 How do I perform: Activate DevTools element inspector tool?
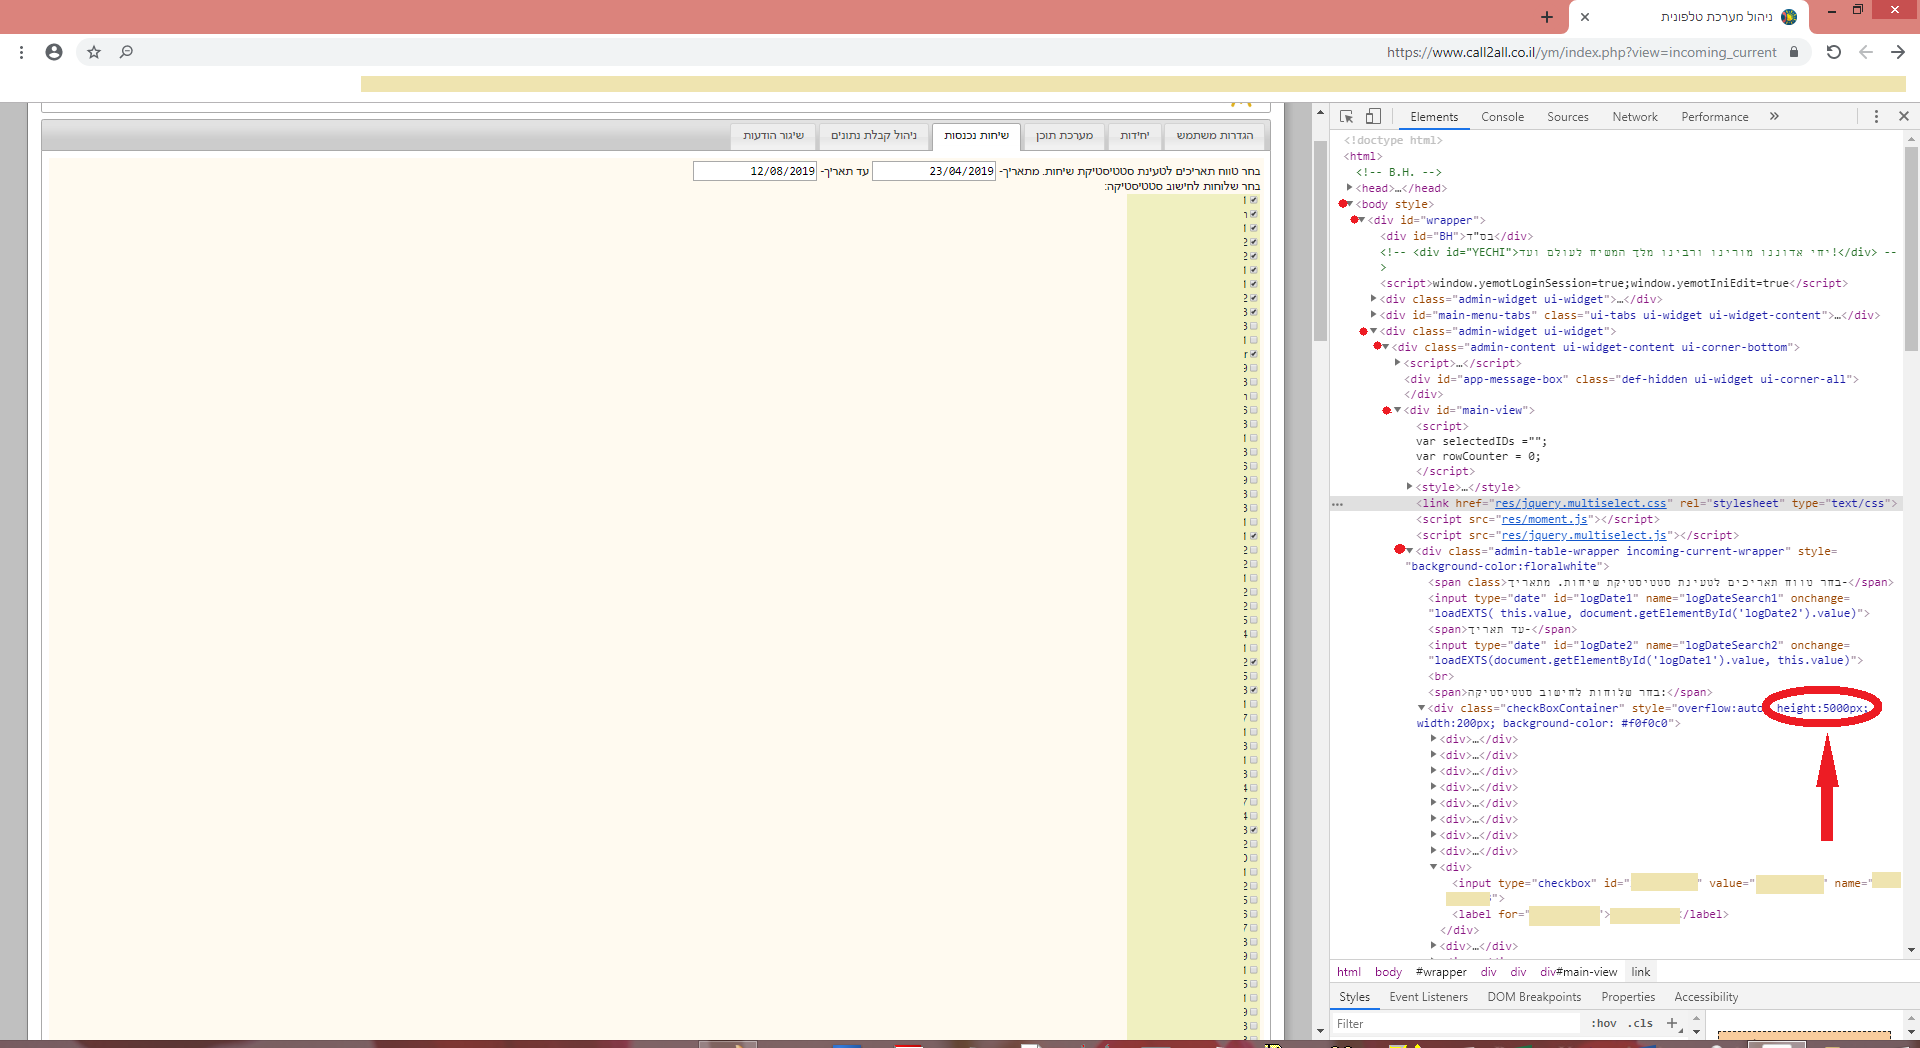tap(1346, 116)
